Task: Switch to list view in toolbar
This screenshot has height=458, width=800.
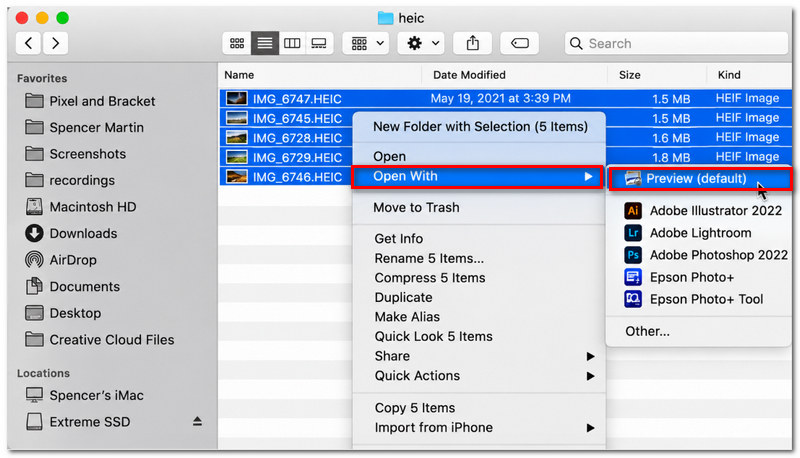Action: 264,43
